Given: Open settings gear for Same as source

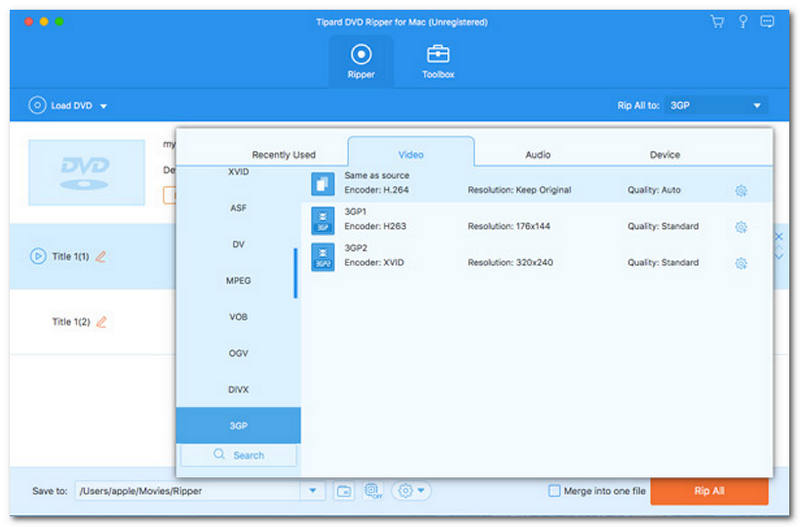Looking at the screenshot, I should click(x=741, y=190).
